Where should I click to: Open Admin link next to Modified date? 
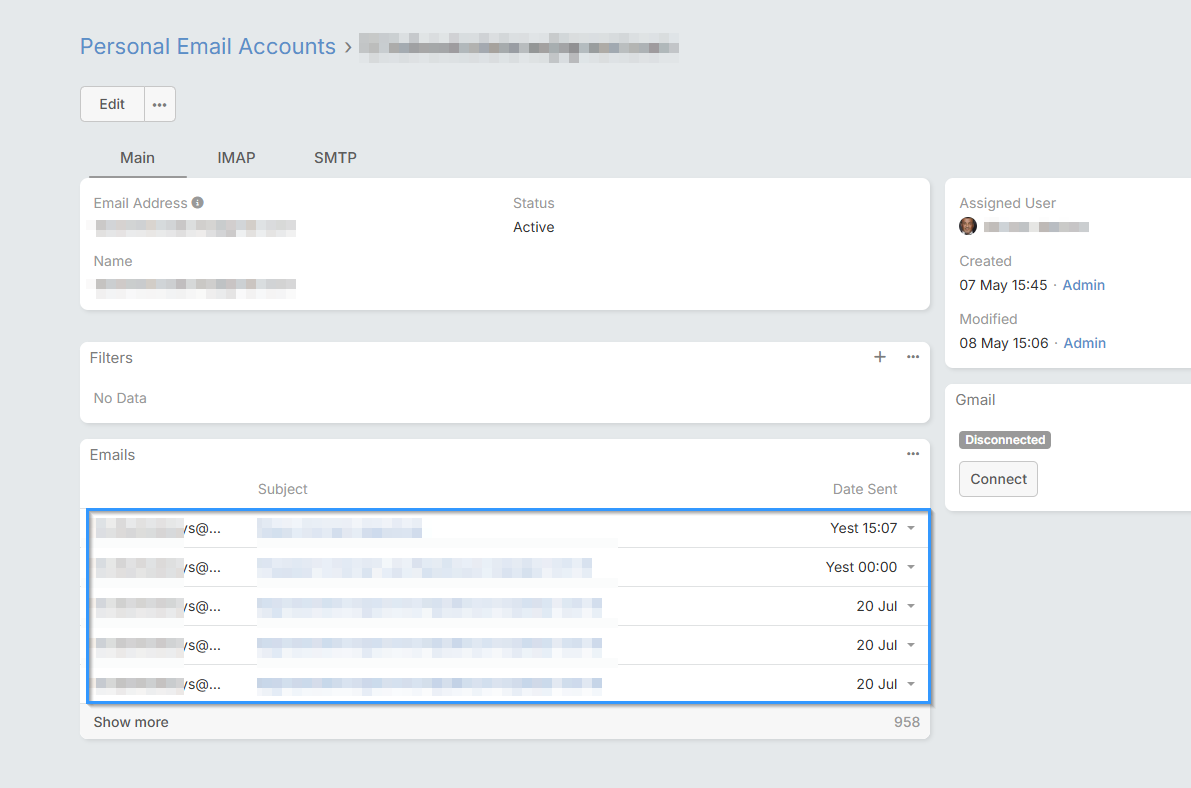[1085, 343]
